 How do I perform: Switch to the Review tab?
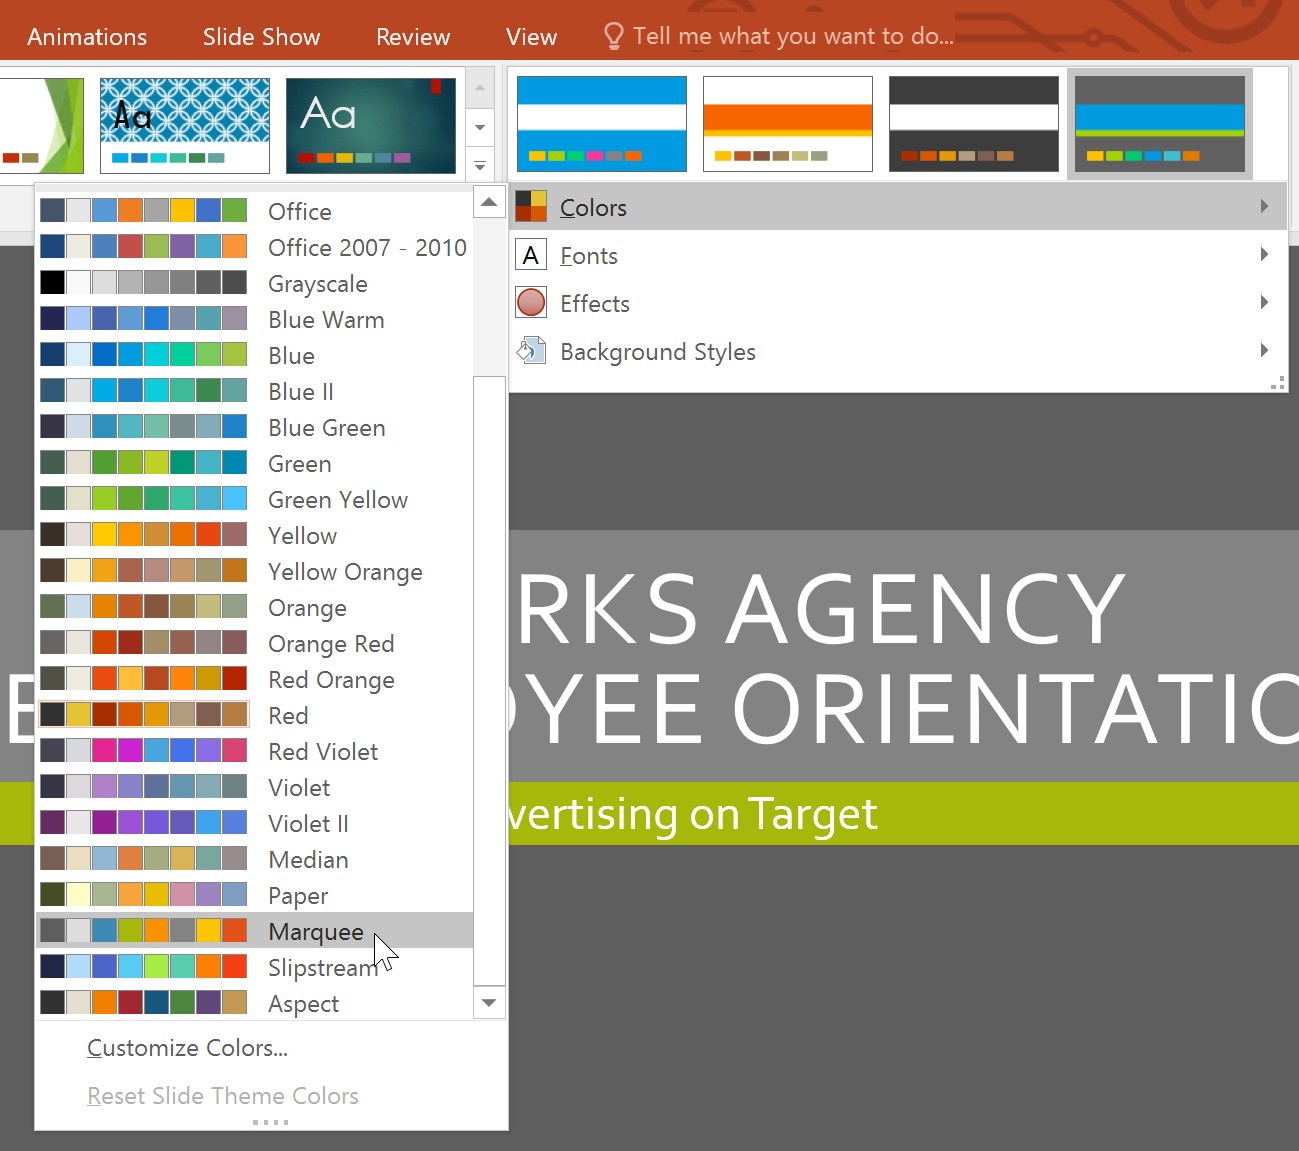413,36
